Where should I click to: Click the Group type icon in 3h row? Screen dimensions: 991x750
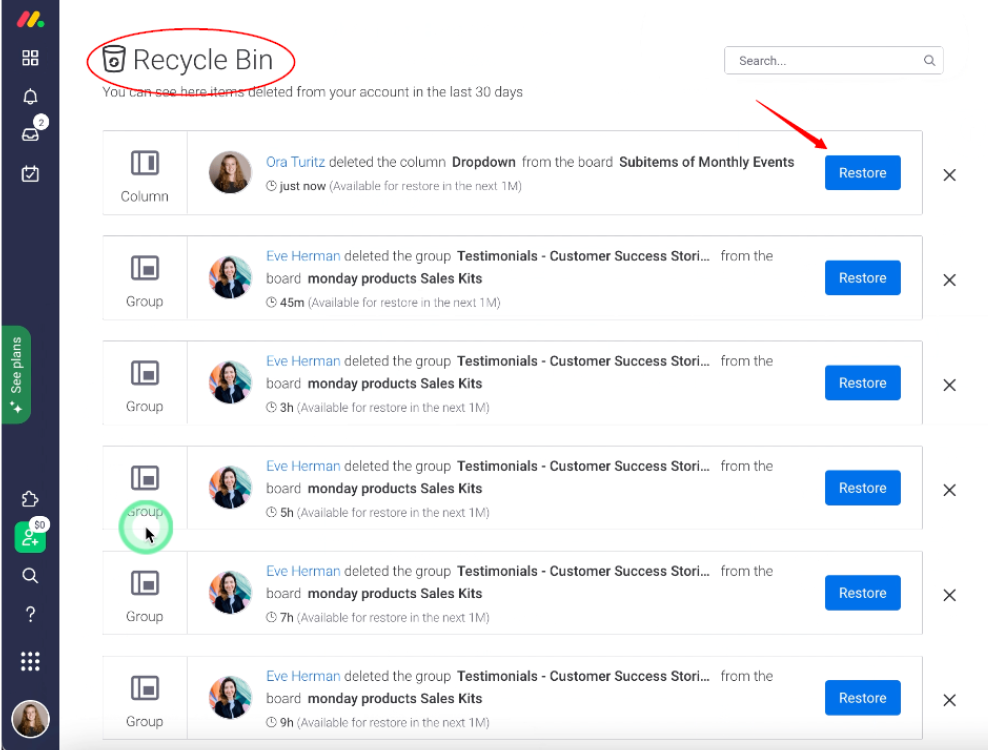point(145,373)
